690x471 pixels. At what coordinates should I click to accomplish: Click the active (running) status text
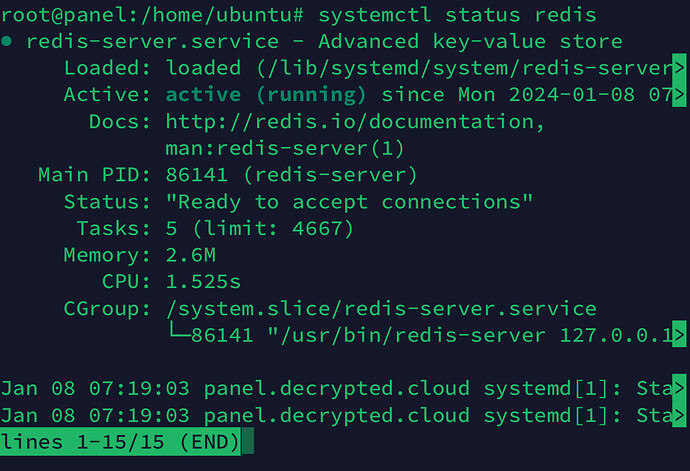265,95
